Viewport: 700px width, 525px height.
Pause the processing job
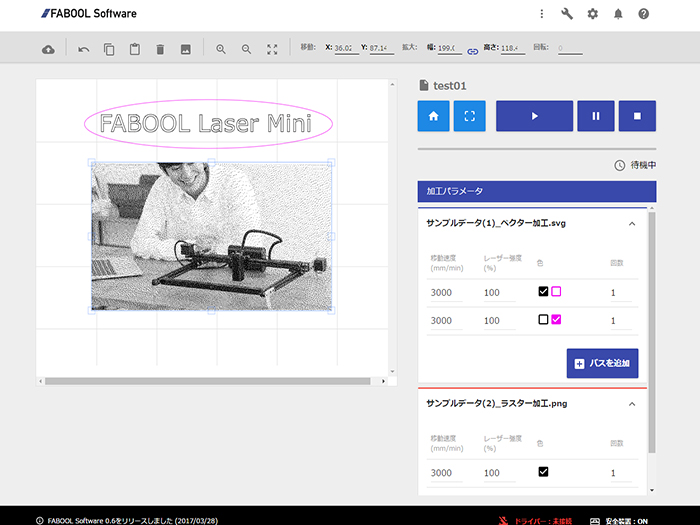pos(596,116)
